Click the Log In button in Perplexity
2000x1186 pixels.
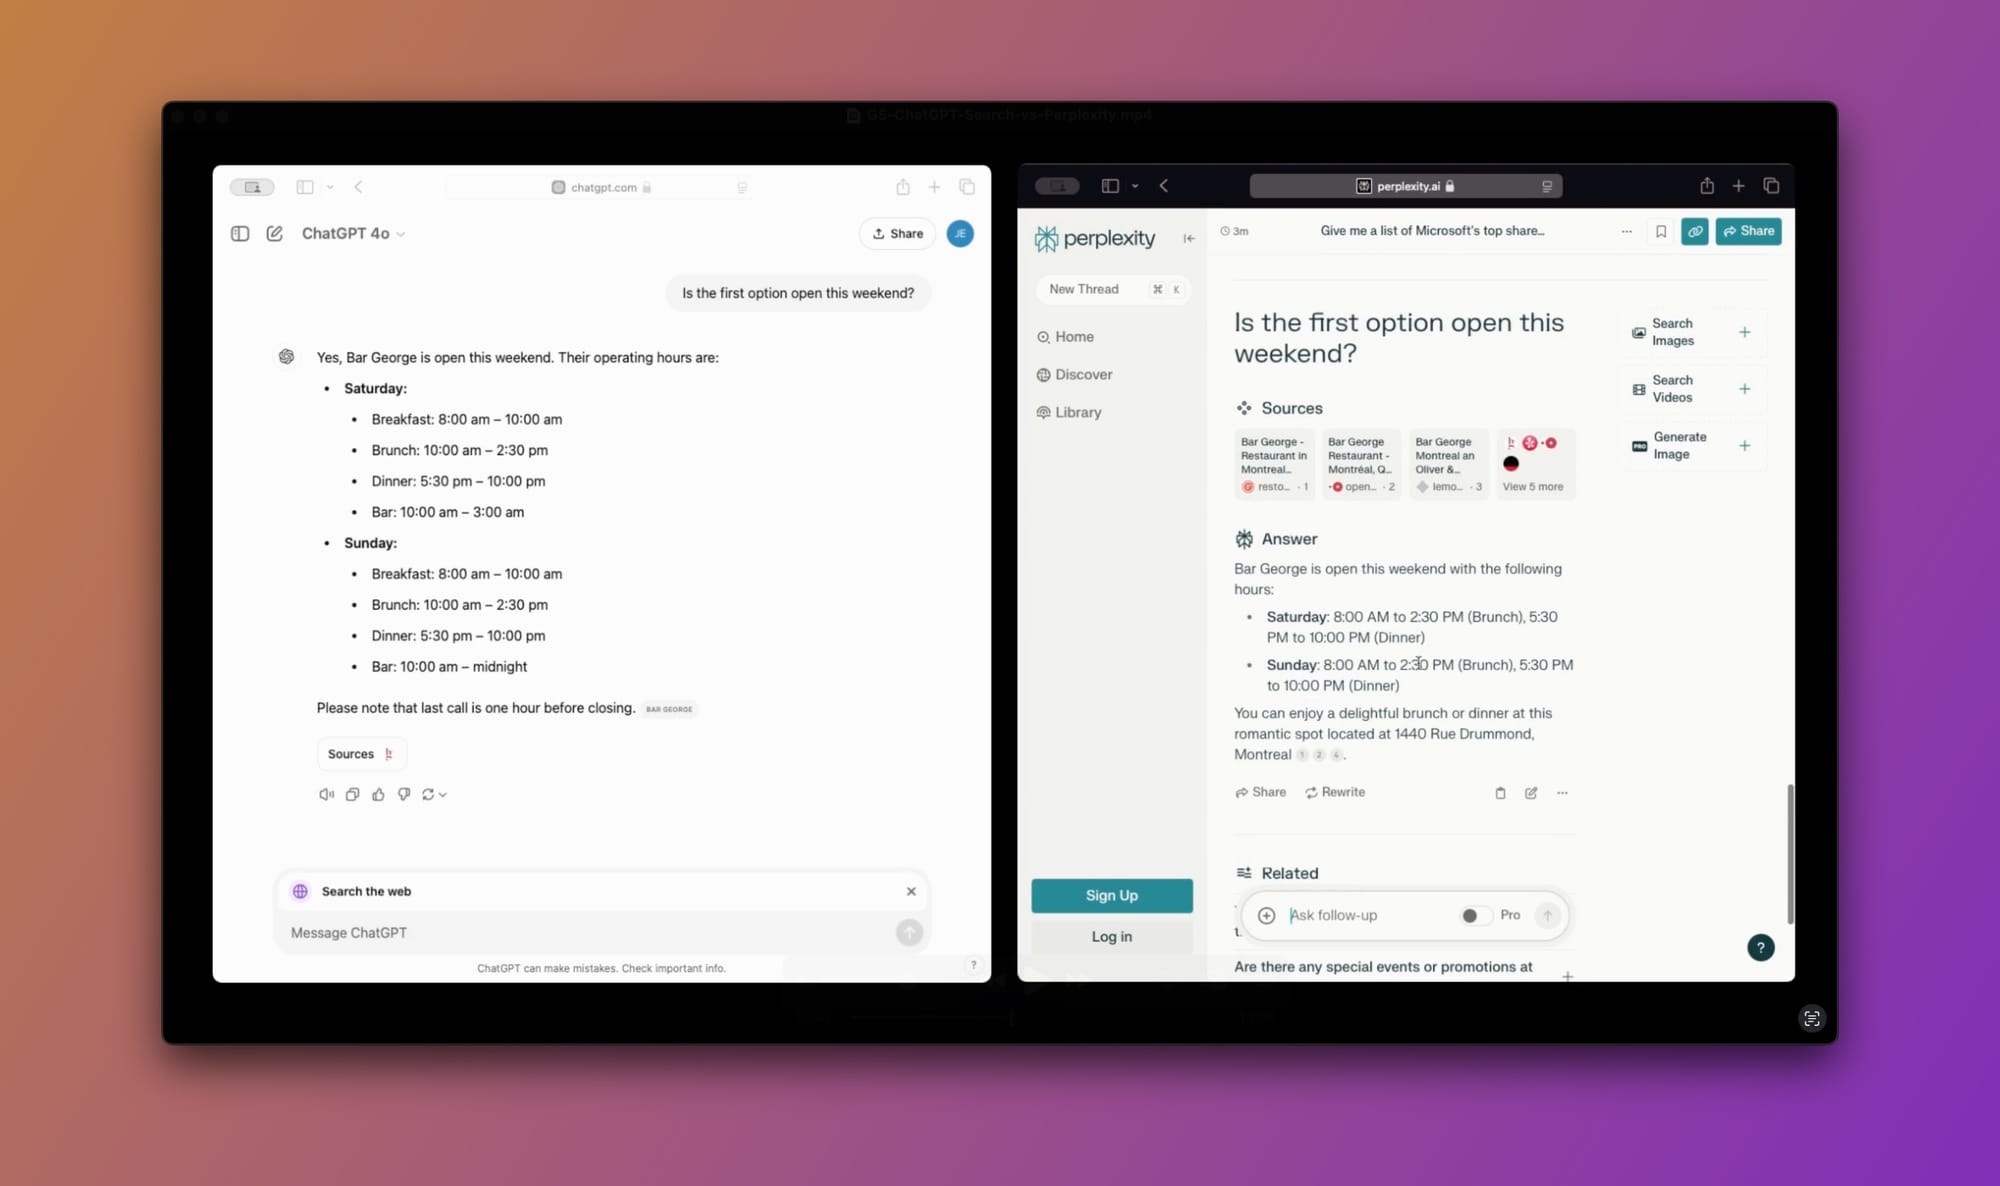1112,935
